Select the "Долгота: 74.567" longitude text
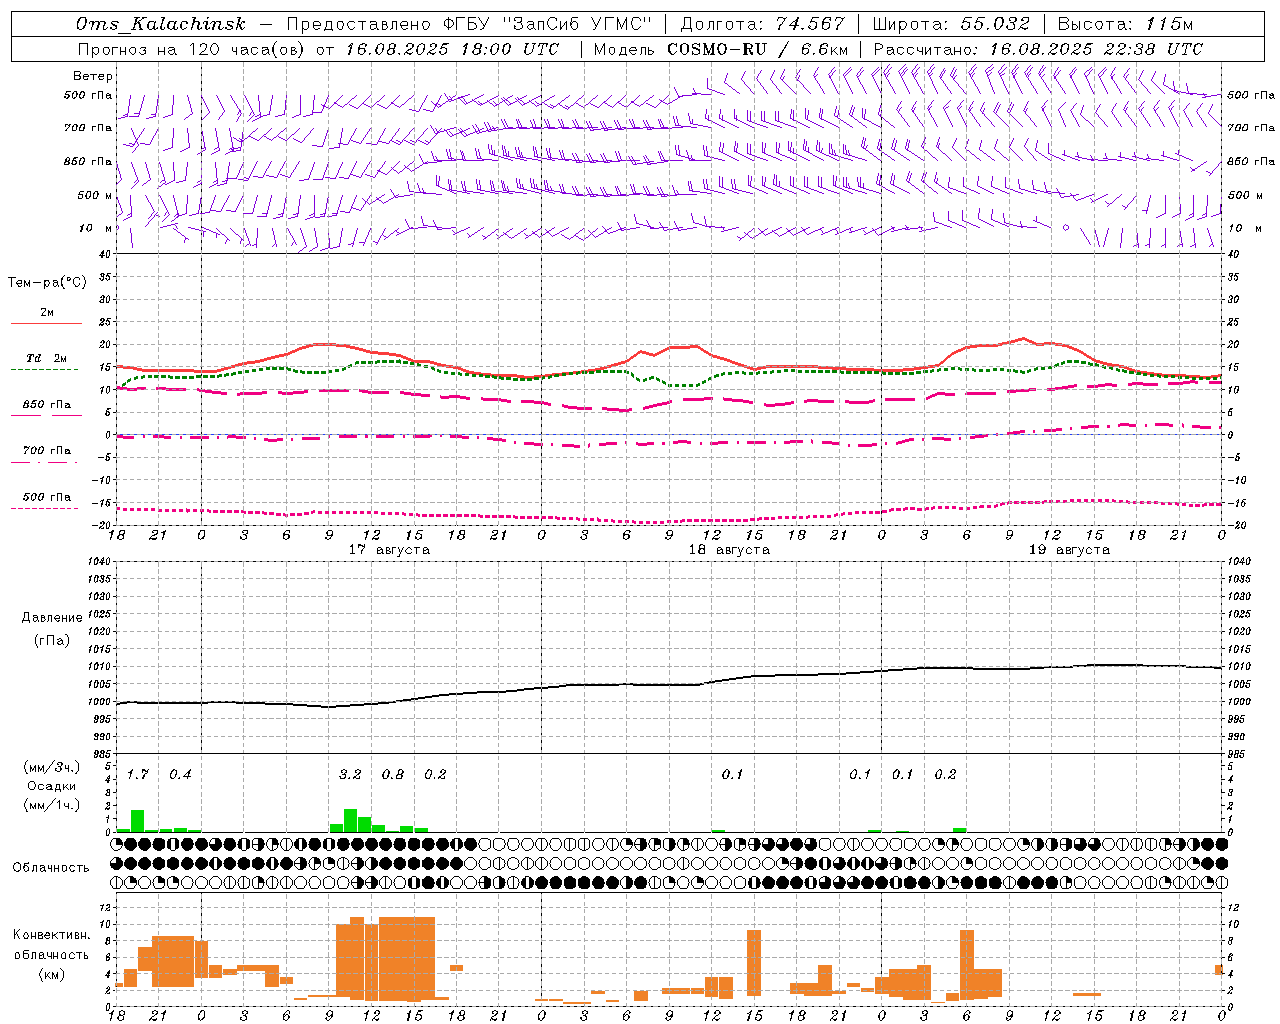Image resolution: width=1280 pixels, height=1024 pixels. coord(763,24)
